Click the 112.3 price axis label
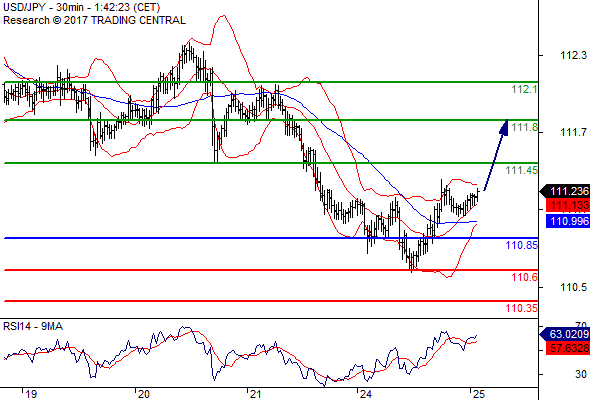This screenshot has width=590, height=400. [573, 55]
